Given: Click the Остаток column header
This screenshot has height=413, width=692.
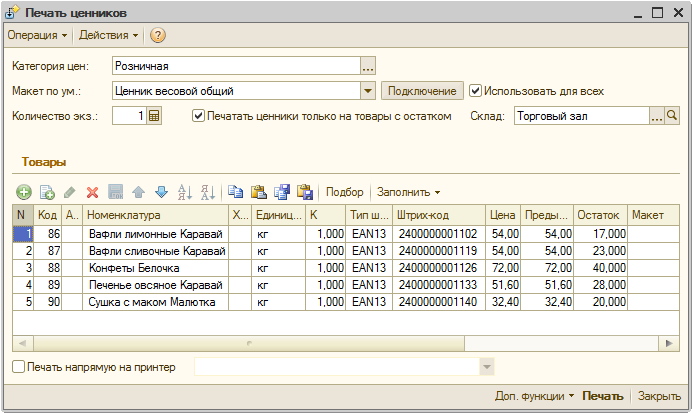Looking at the screenshot, I should [x=600, y=215].
